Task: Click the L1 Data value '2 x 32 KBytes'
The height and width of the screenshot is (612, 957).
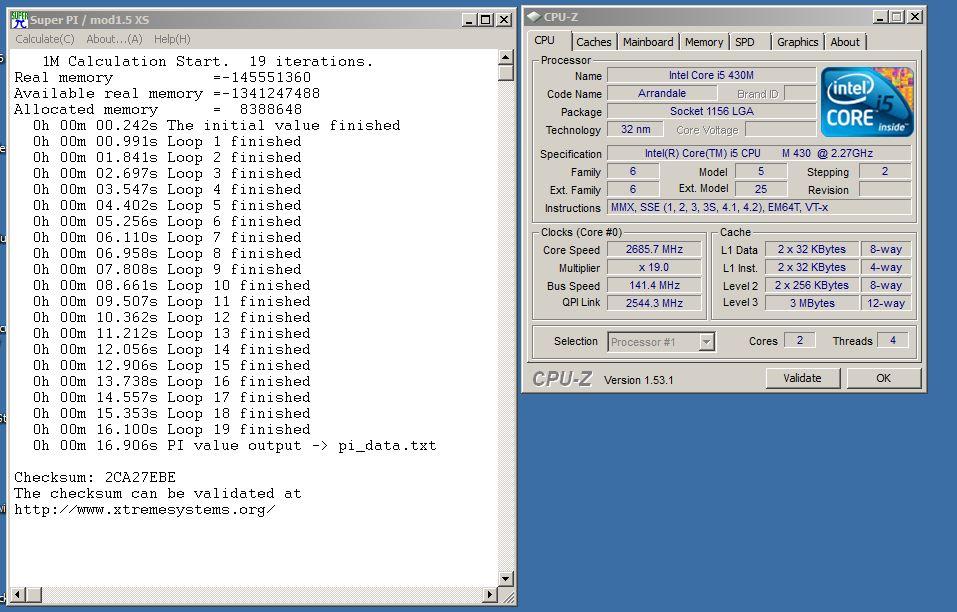Action: click(811, 250)
